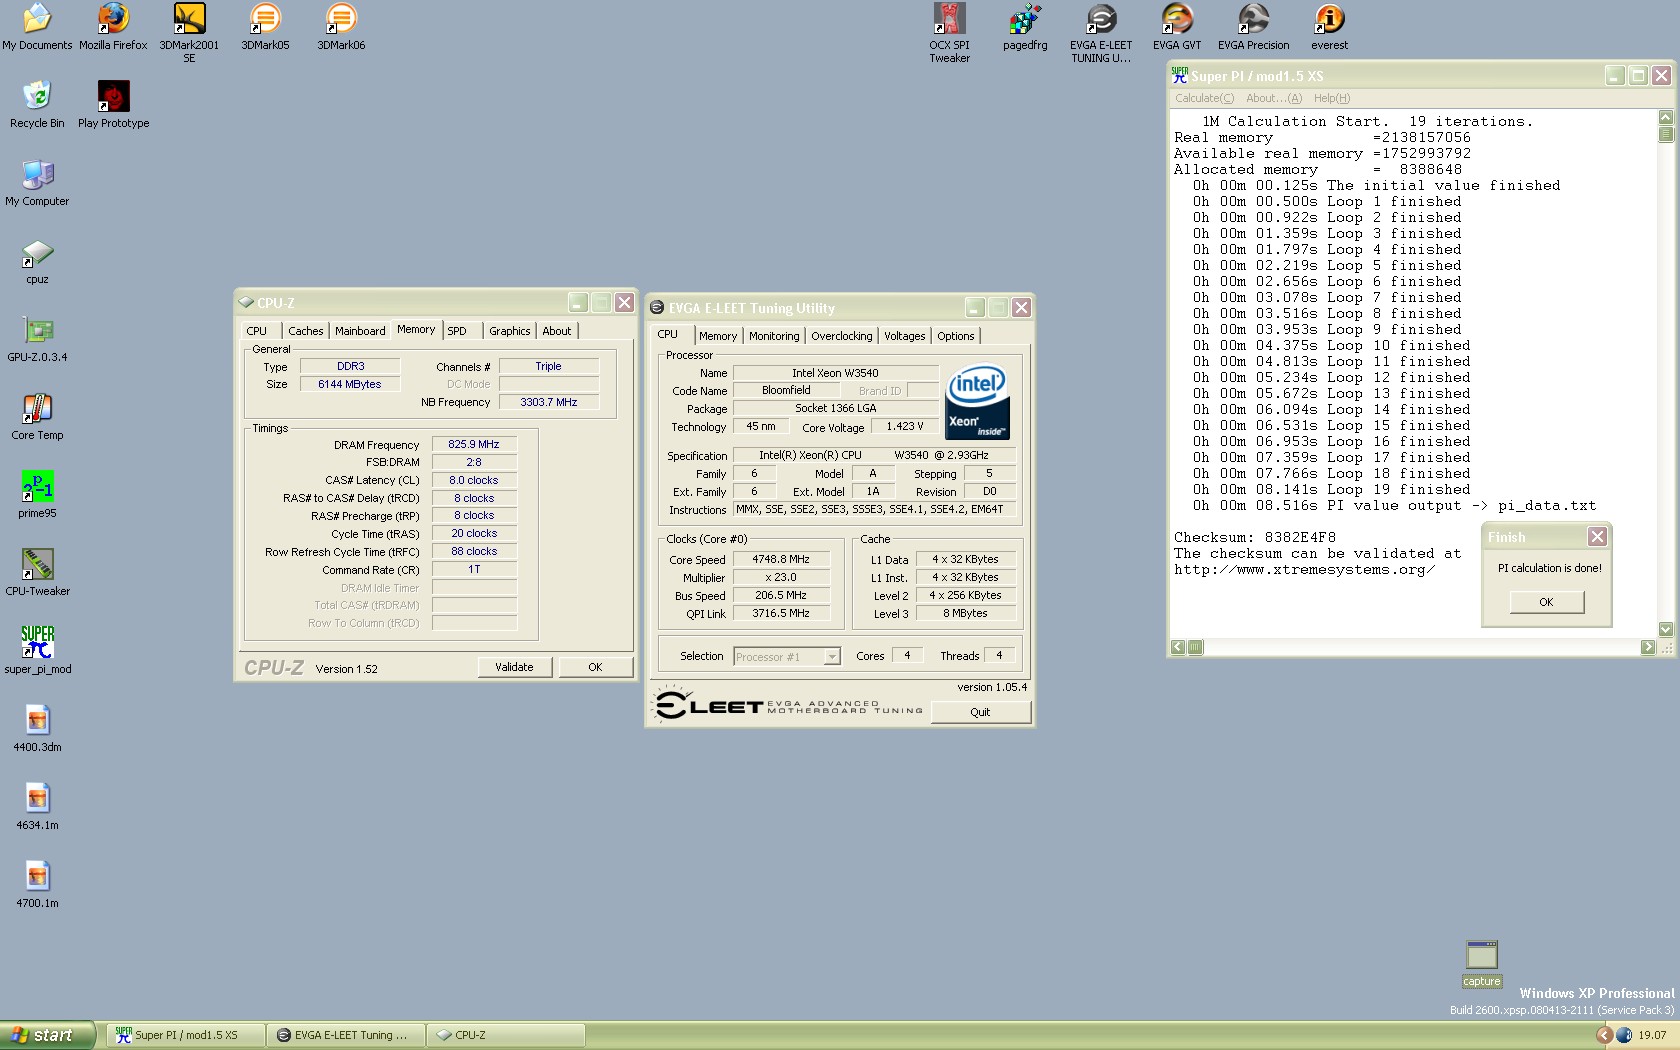The width and height of the screenshot is (1680, 1050).
Task: Select the CPU-Tweaker desktop shortcut
Action: click(x=37, y=573)
